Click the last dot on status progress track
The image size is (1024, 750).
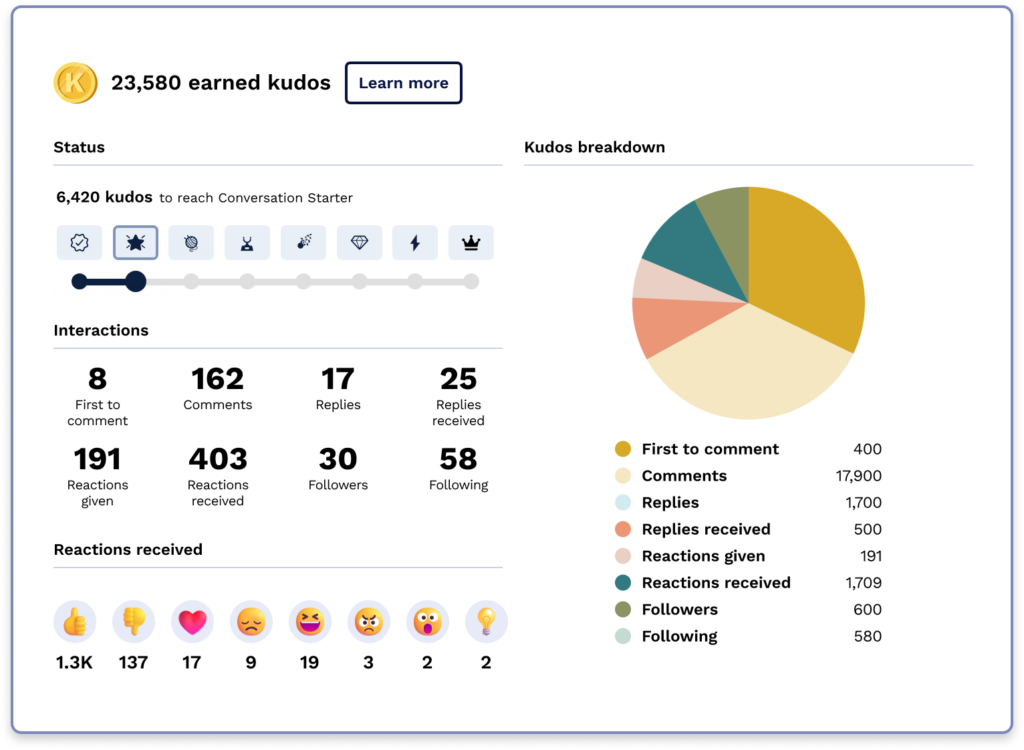[x=471, y=282]
